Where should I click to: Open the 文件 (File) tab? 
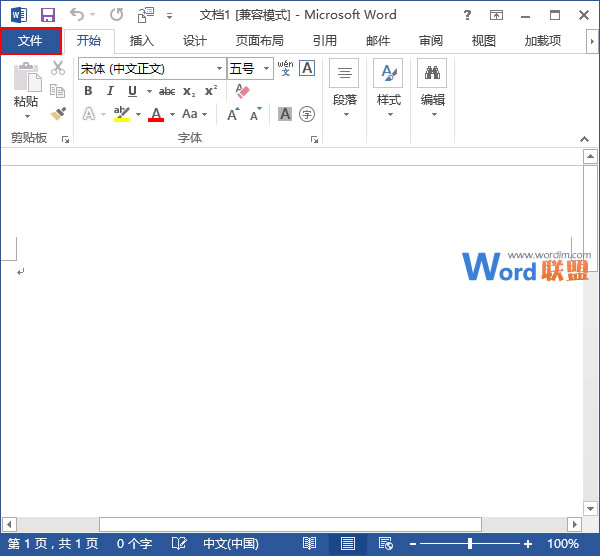pos(30,41)
